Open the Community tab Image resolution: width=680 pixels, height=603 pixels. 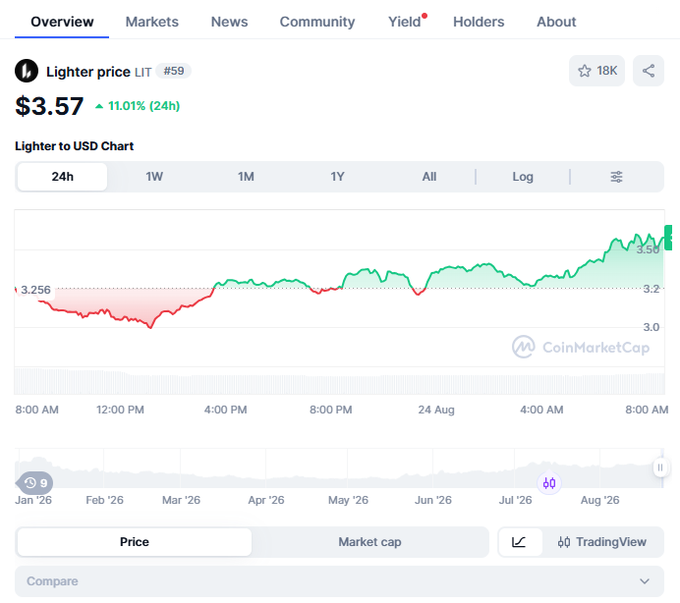pyautogui.click(x=317, y=22)
